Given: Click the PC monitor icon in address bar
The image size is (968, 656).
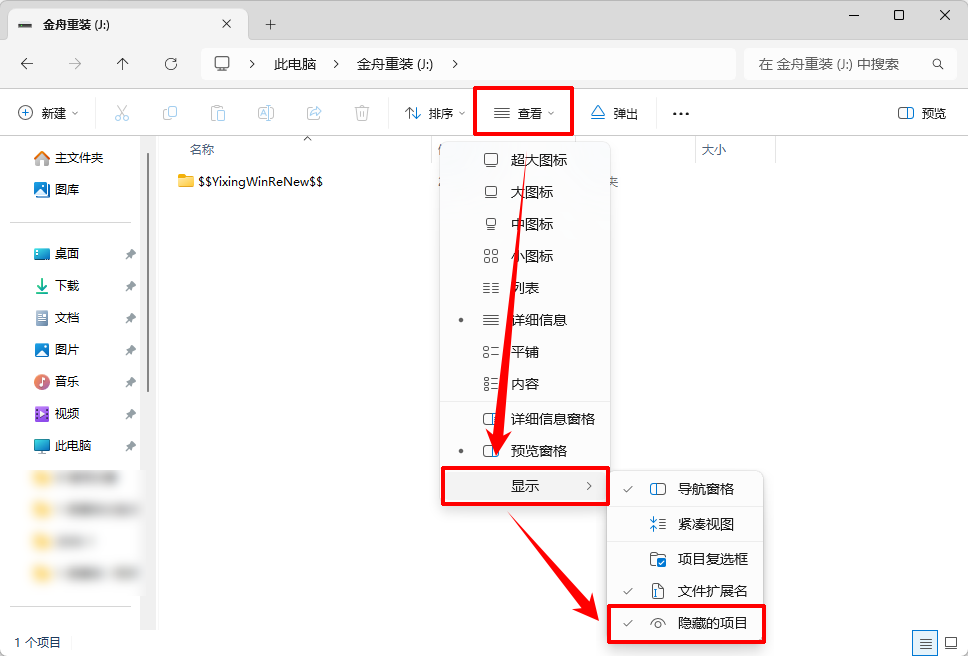Looking at the screenshot, I should 222,64.
